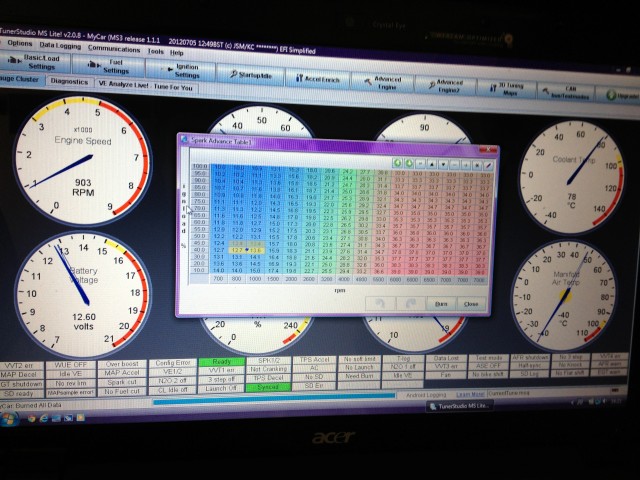This screenshot has width=640, height=480.
Task: Click the Config Error status indicator
Action: (173, 363)
